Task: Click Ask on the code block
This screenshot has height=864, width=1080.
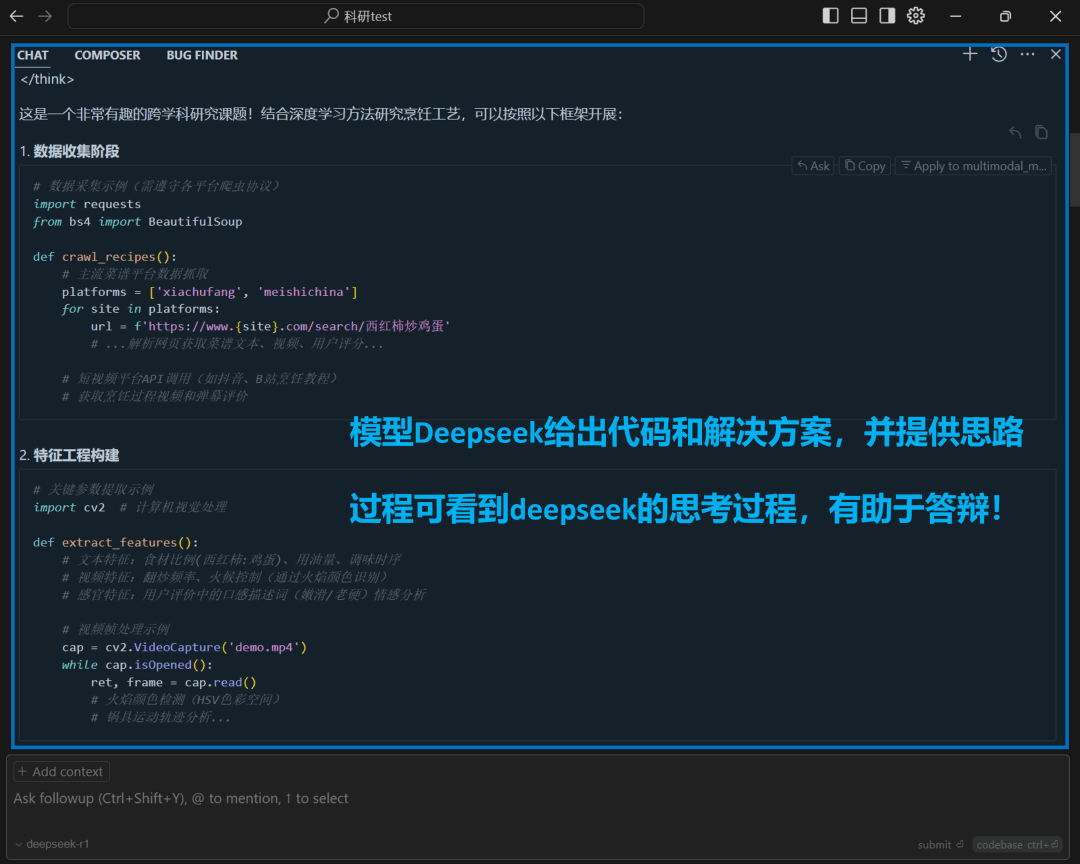Action: pyautogui.click(x=813, y=166)
